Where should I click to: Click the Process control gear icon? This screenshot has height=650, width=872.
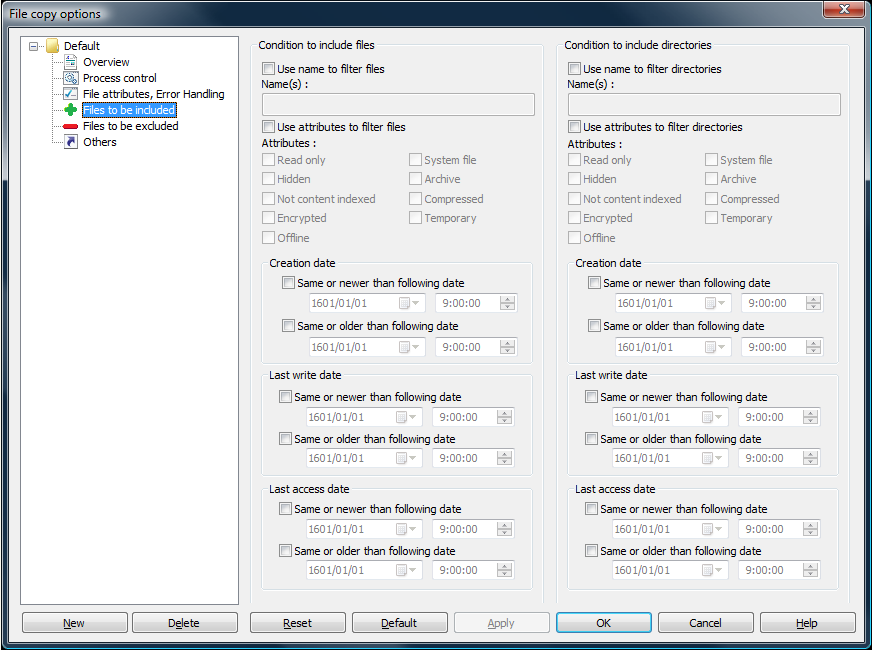coord(68,77)
